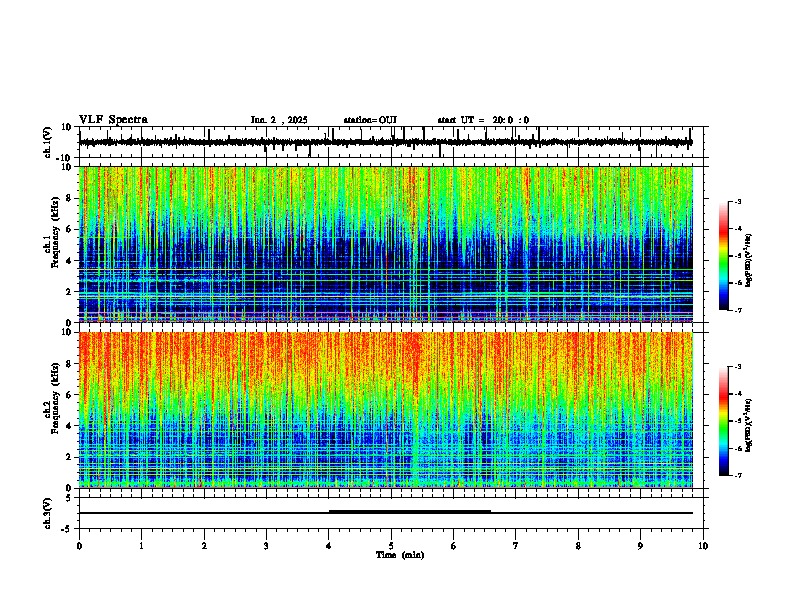Click the time-axis tick label "10"
This screenshot has height=612, width=792.
click(x=703, y=546)
